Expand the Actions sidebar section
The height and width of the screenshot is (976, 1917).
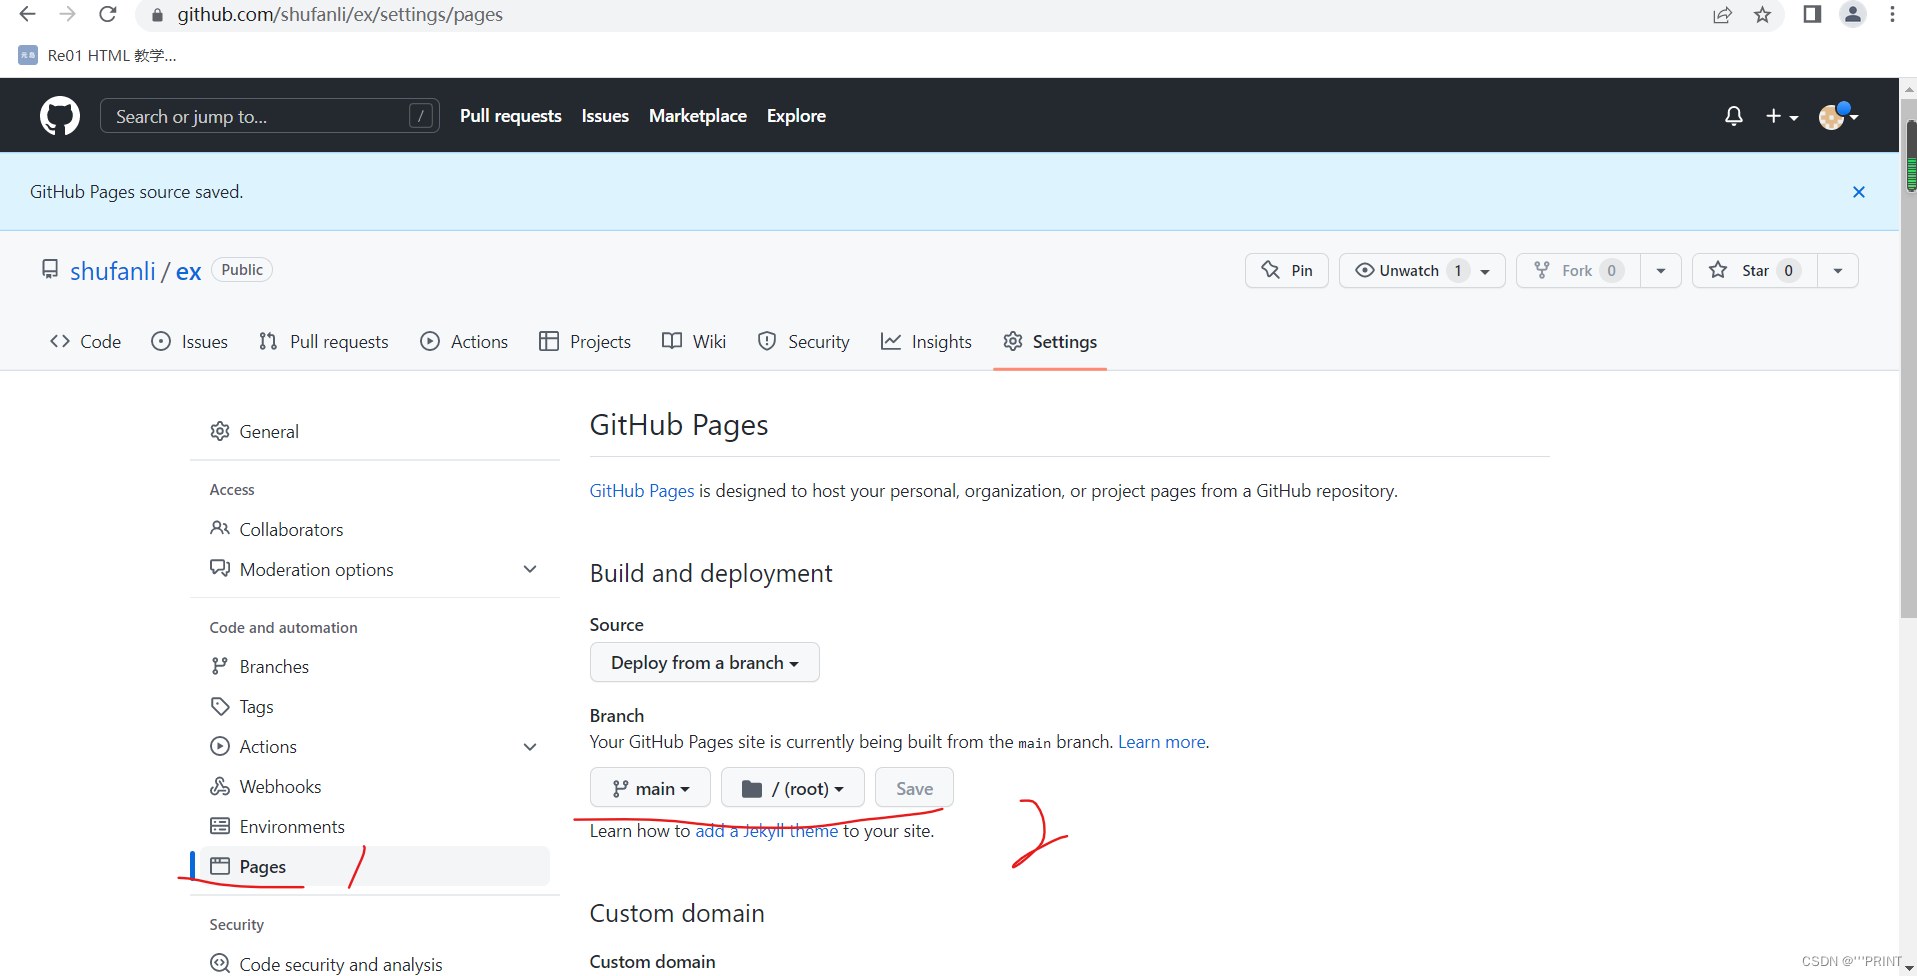click(530, 747)
